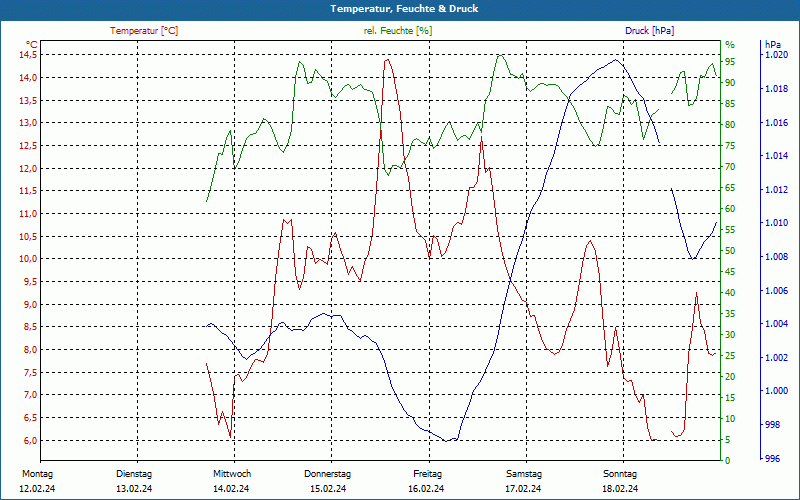Click the '75' humidity axis value
This screenshot has height=500, width=800.
[x=730, y=146]
